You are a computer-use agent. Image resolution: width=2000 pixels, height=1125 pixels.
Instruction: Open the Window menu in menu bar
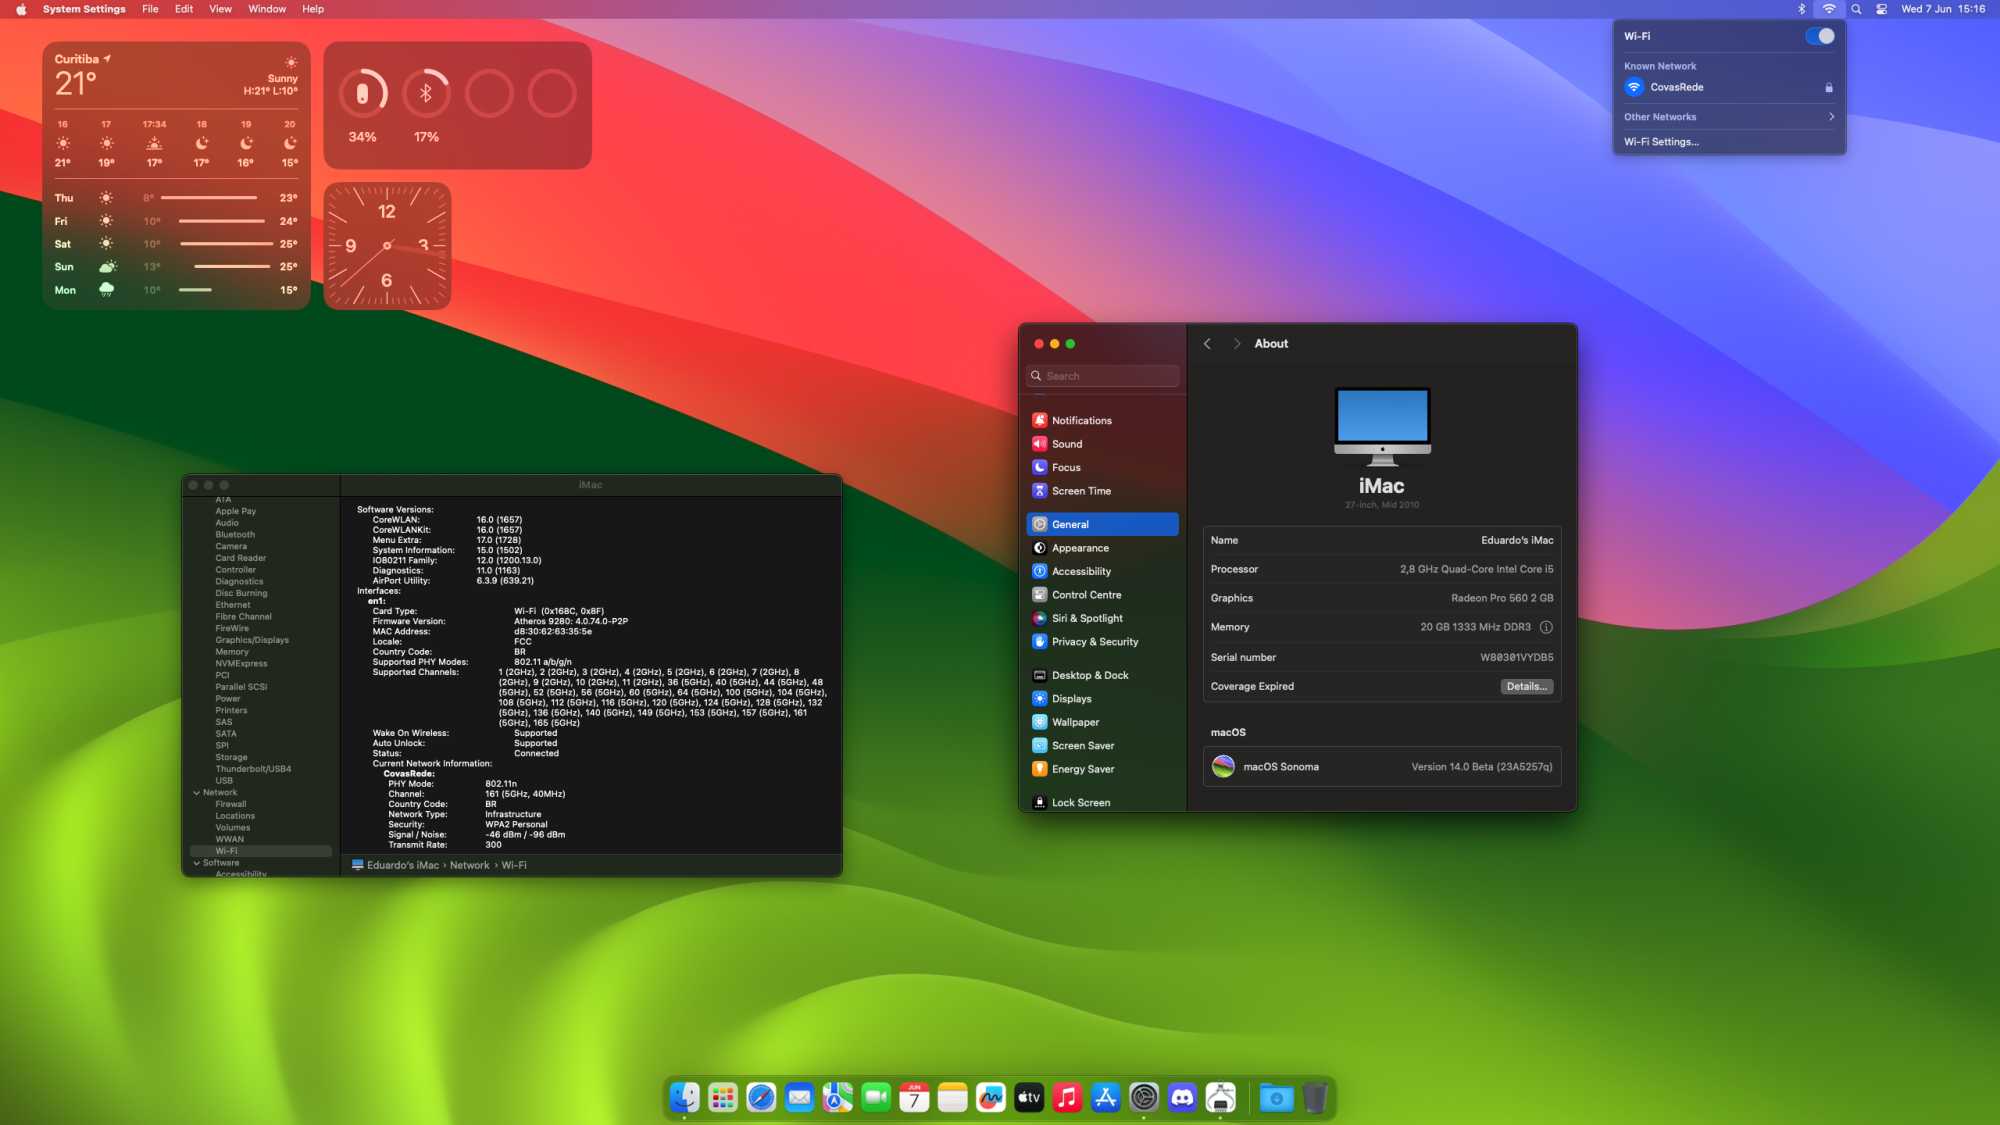coord(267,9)
